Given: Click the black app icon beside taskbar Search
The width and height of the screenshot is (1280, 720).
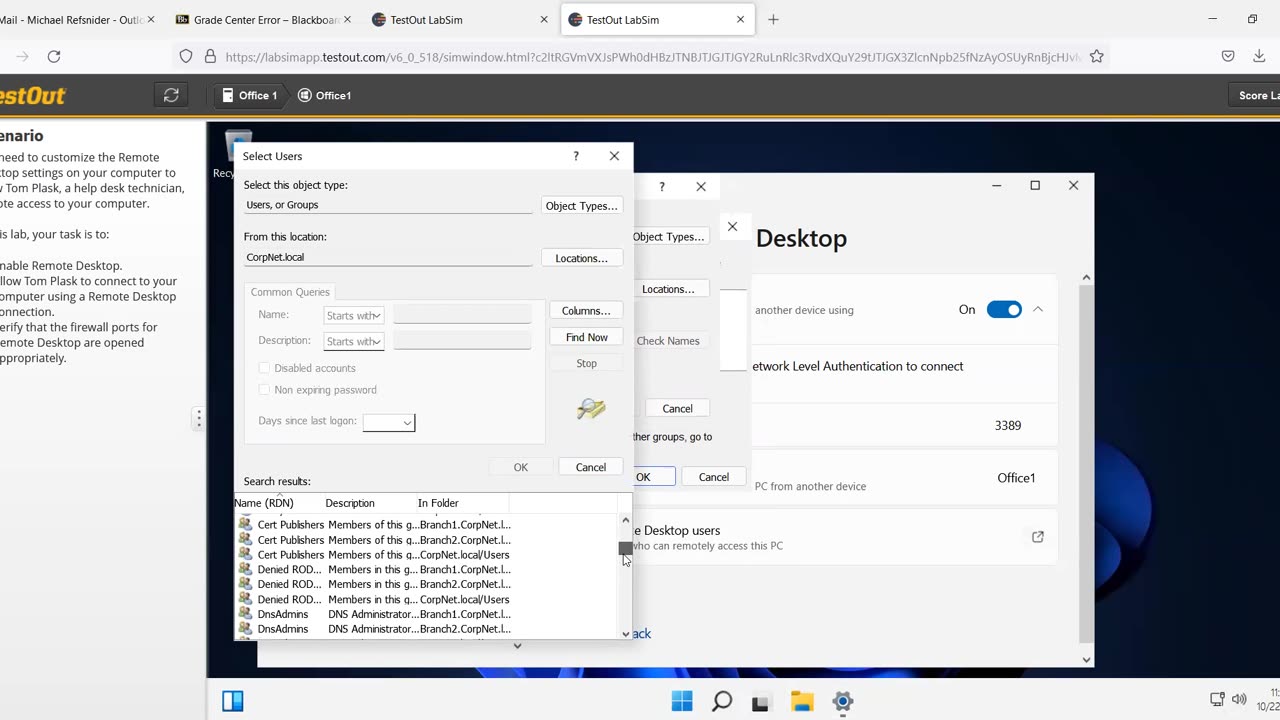Looking at the screenshot, I should point(761,701).
